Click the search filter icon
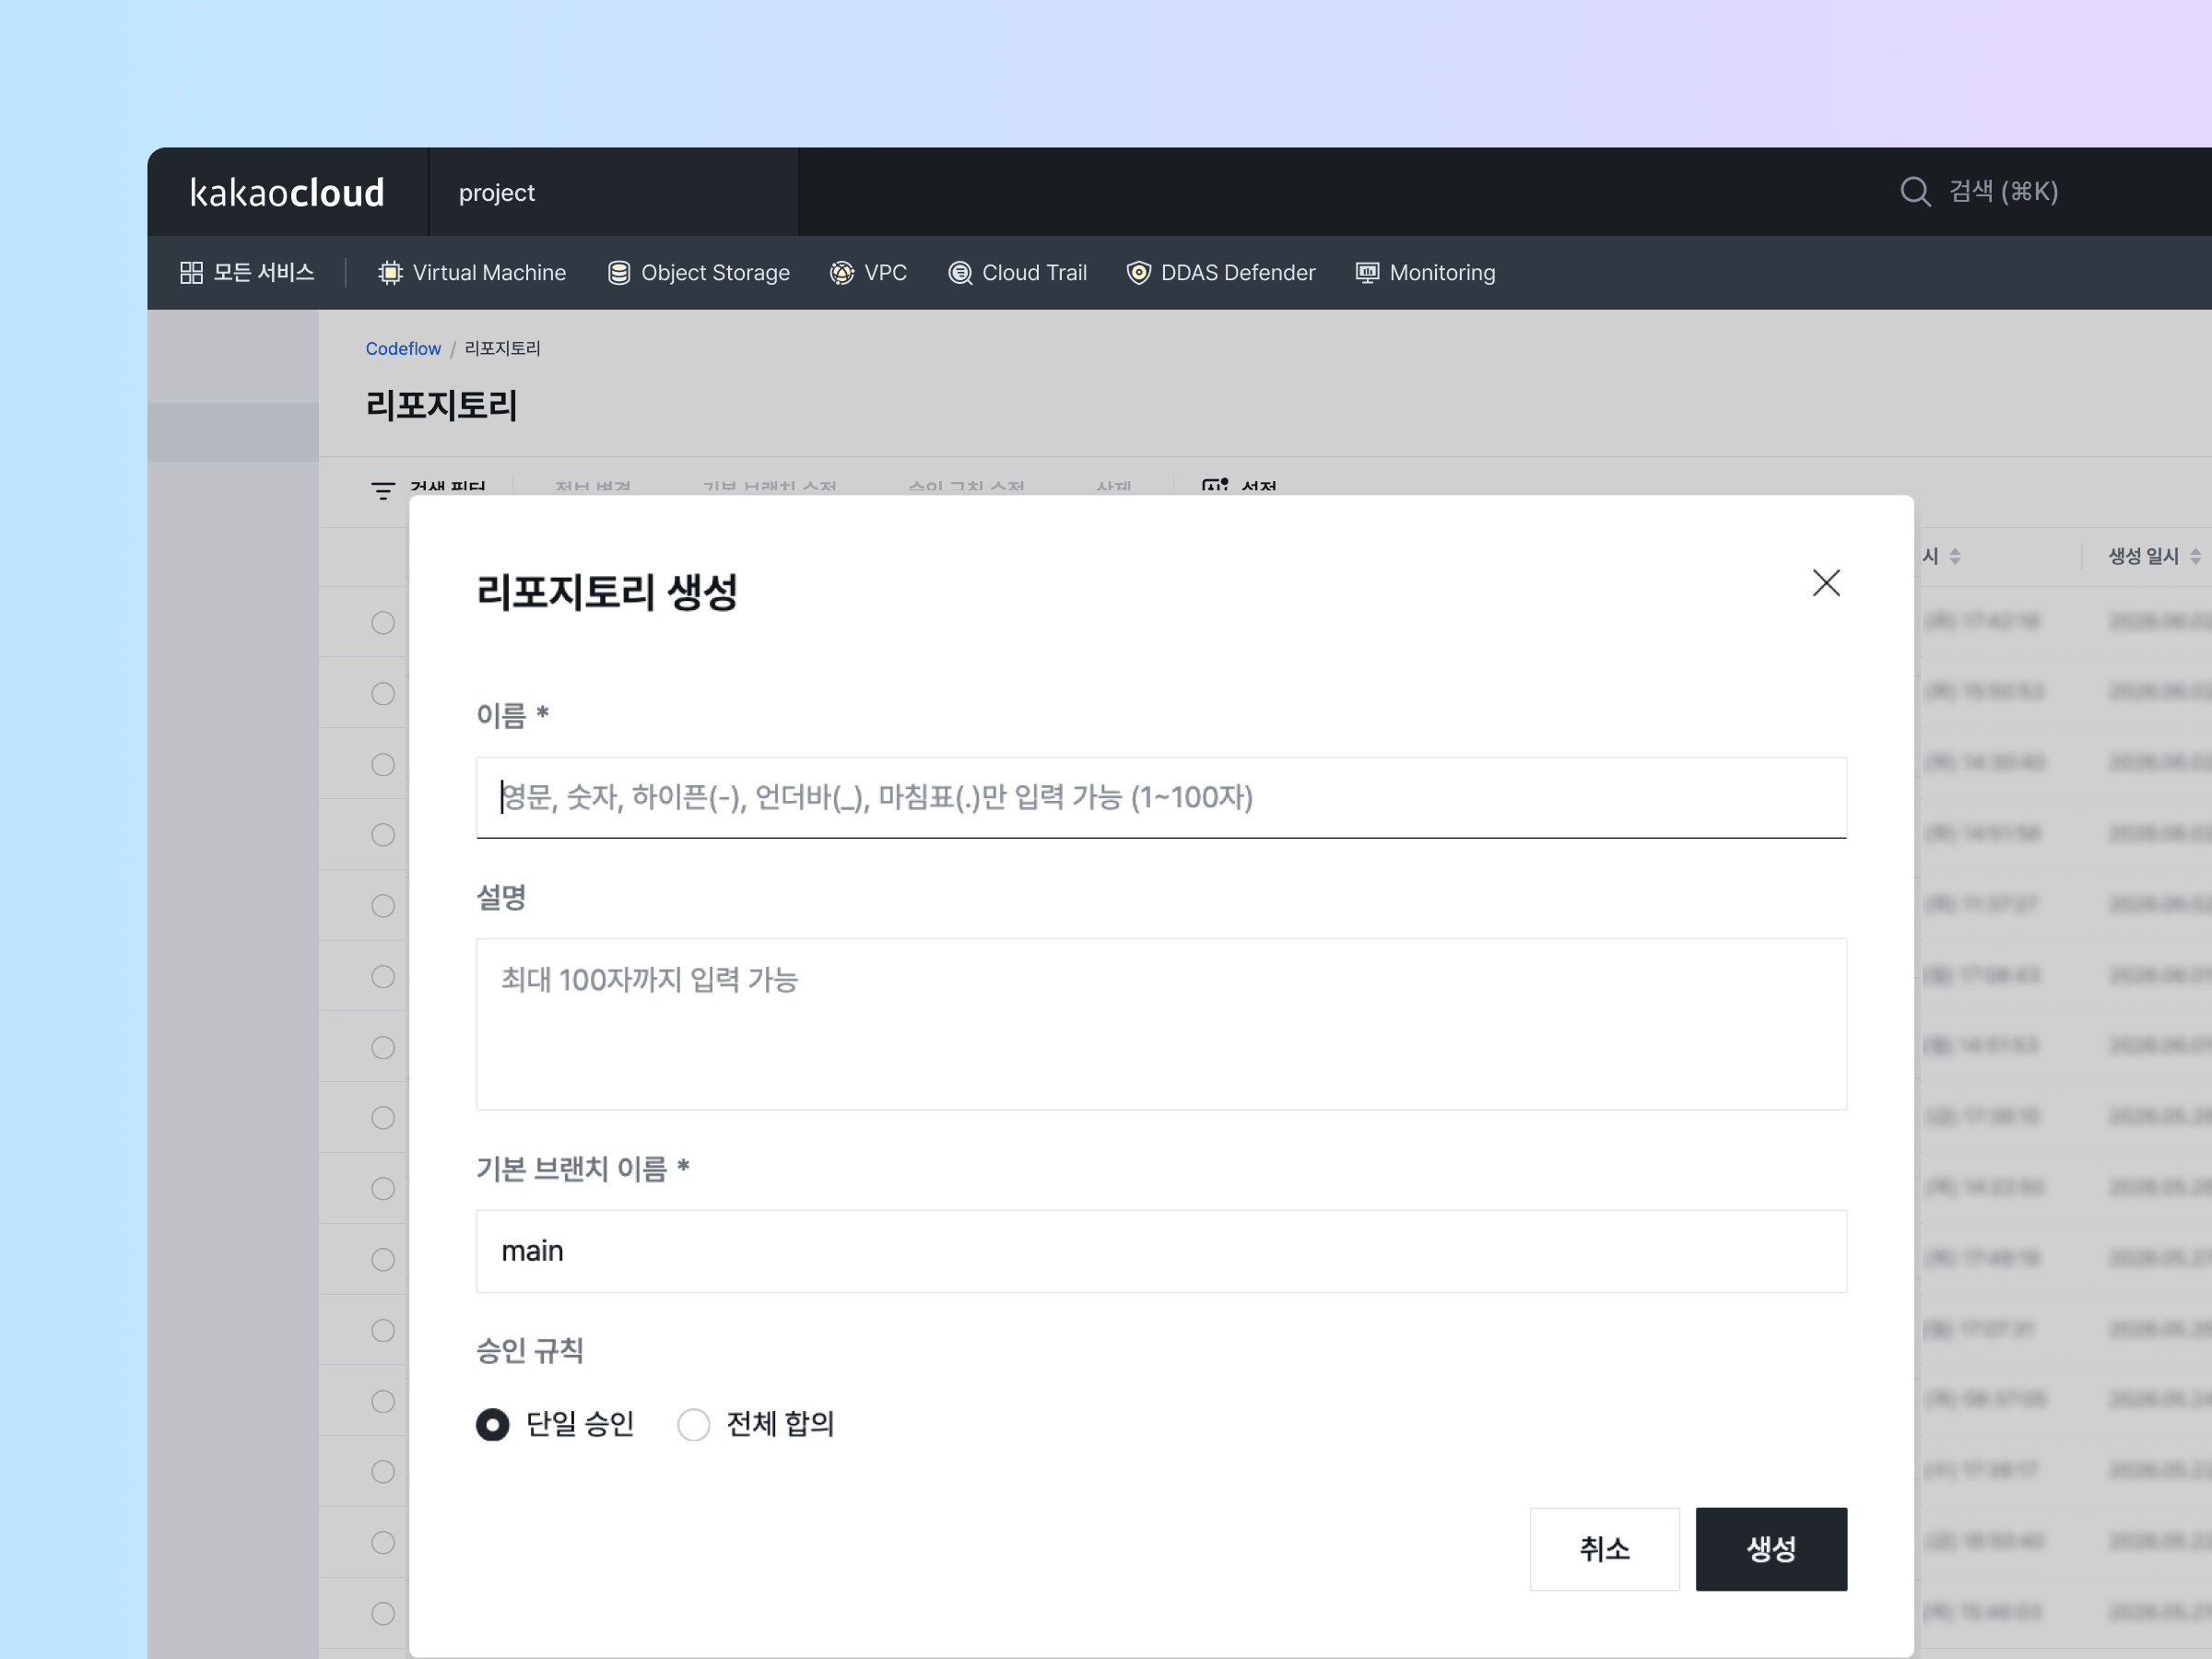2212x1659 pixels. [x=383, y=490]
